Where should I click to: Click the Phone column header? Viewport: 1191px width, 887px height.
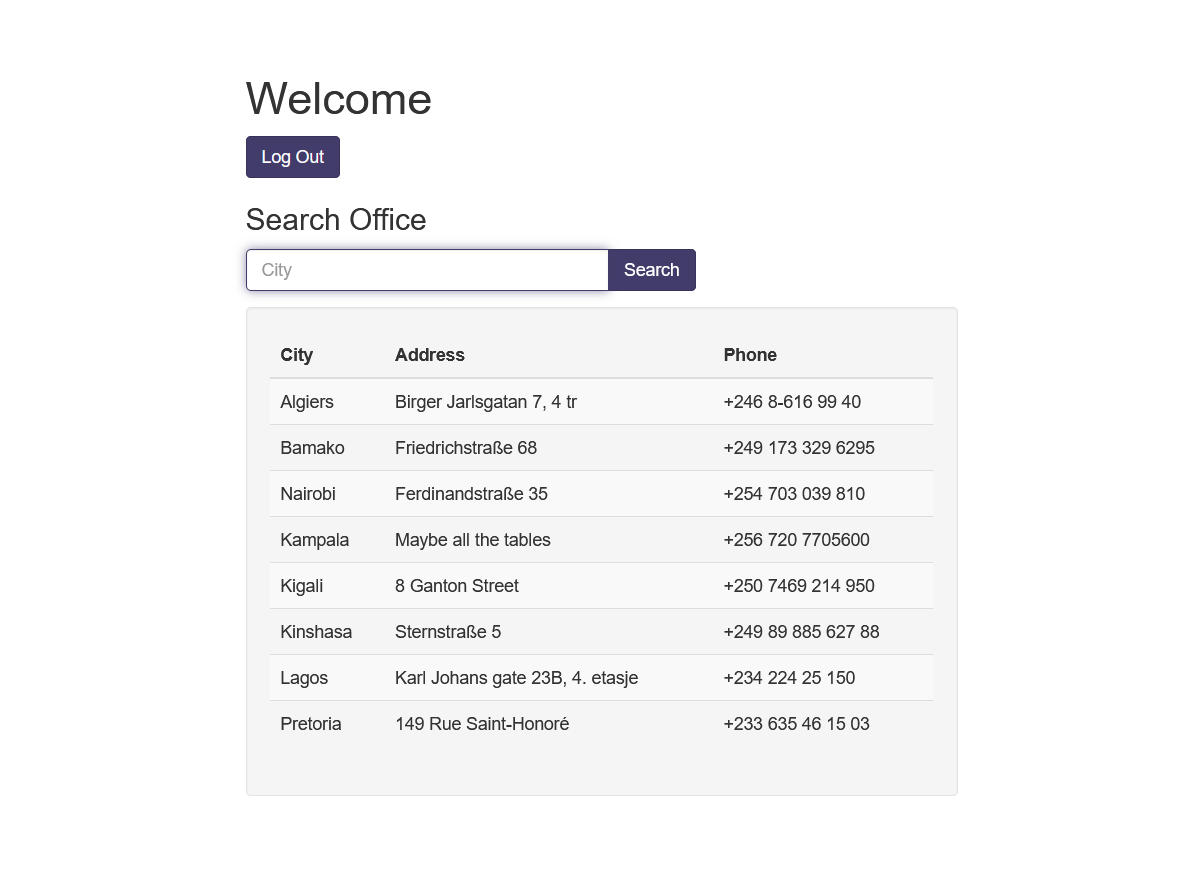(750, 355)
